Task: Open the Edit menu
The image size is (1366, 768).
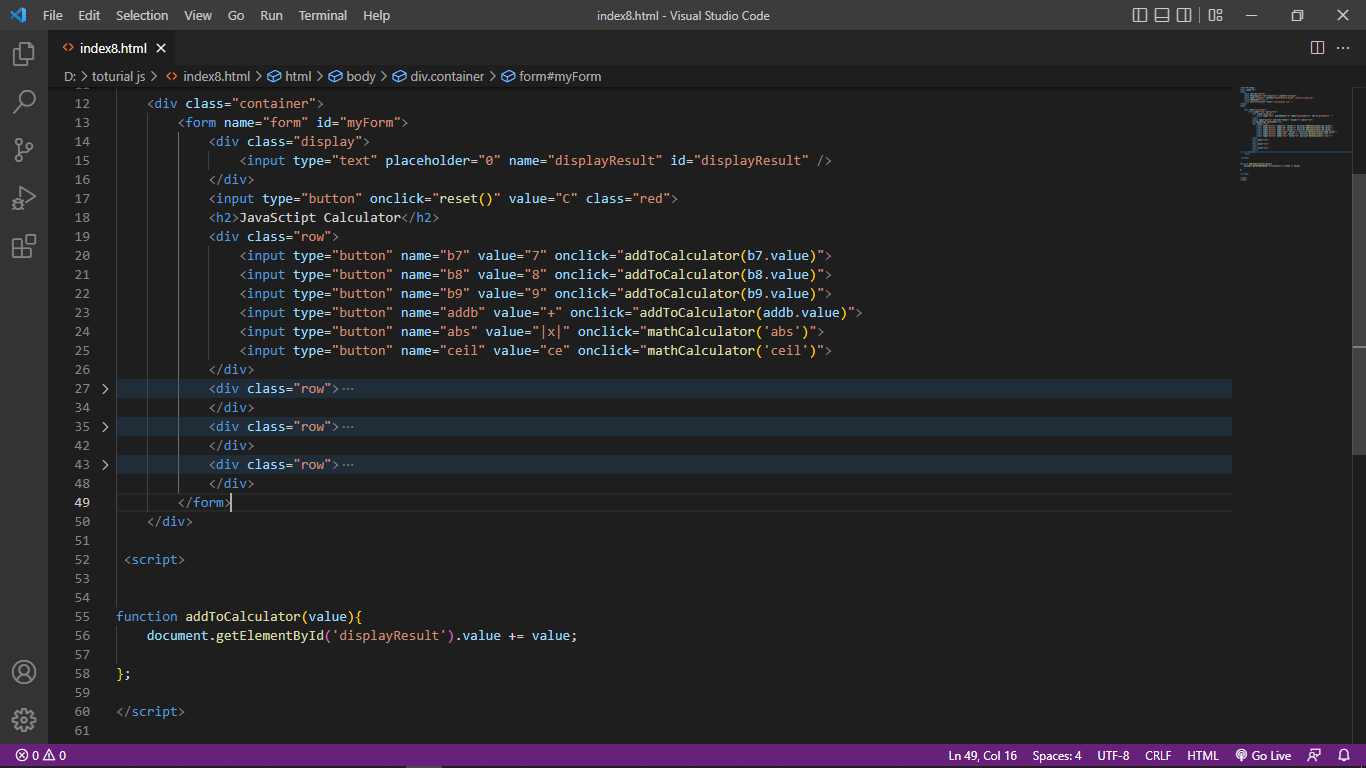Action: [x=89, y=15]
